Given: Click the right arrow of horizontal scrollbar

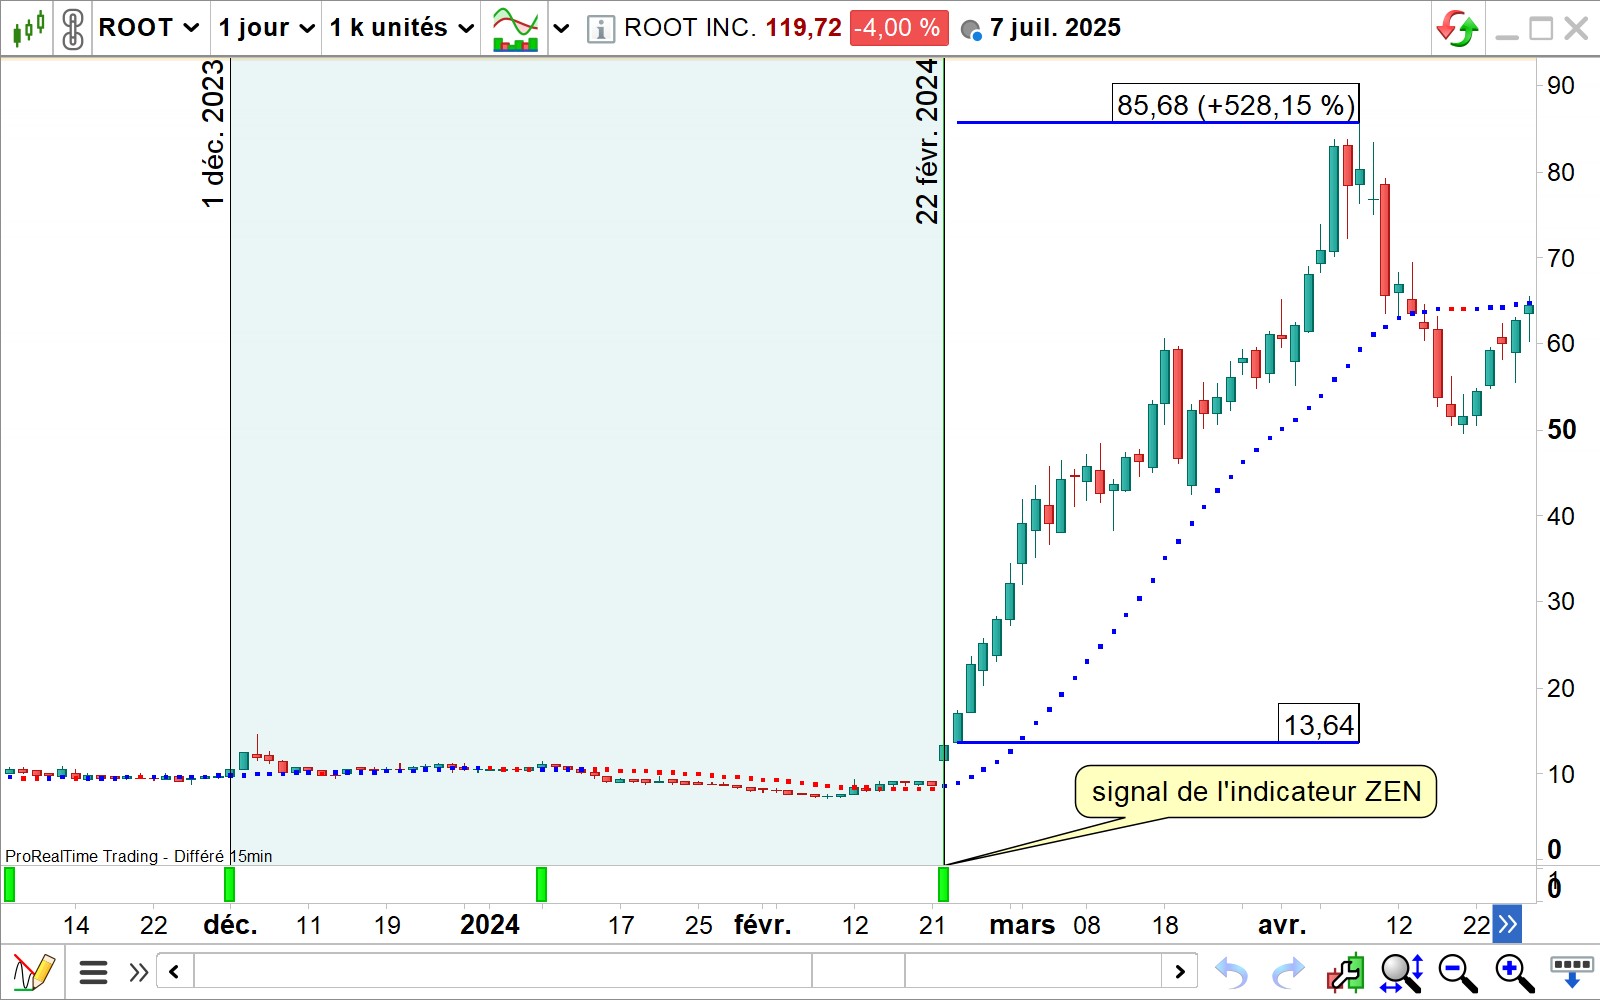Looking at the screenshot, I should tap(1180, 971).
